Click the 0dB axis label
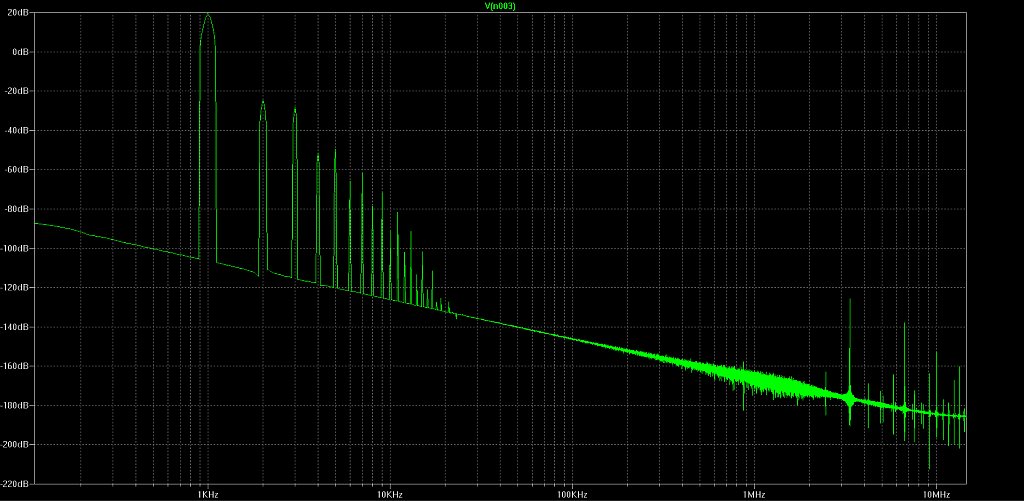 pyautogui.click(x=22, y=52)
